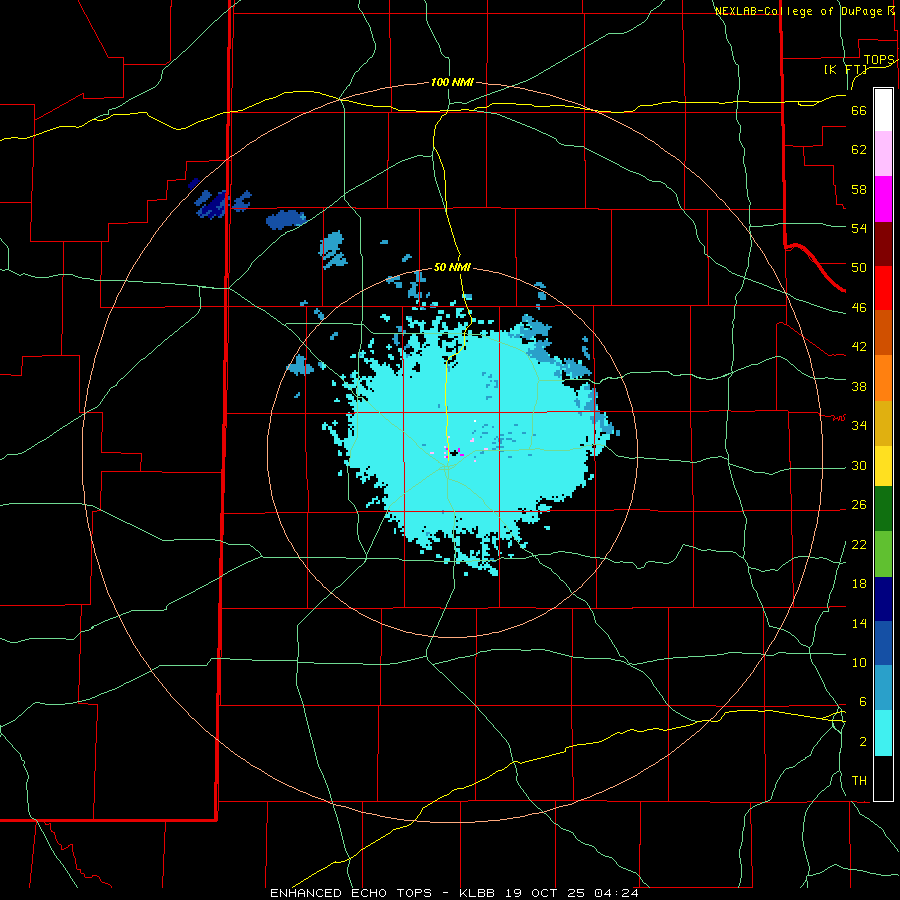Click the "100 NMI" range ring label
The width and height of the screenshot is (900, 900).
point(452,82)
